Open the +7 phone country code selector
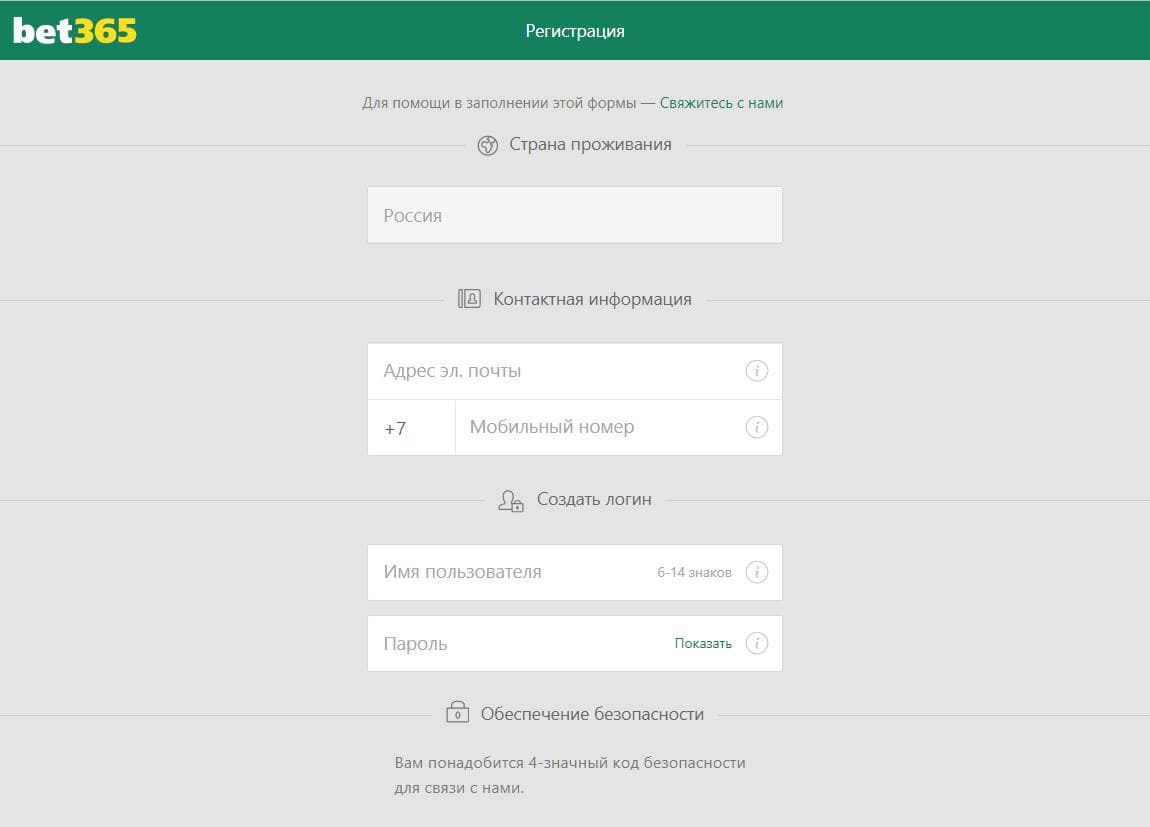Viewport: 1150px width, 827px height. click(411, 427)
